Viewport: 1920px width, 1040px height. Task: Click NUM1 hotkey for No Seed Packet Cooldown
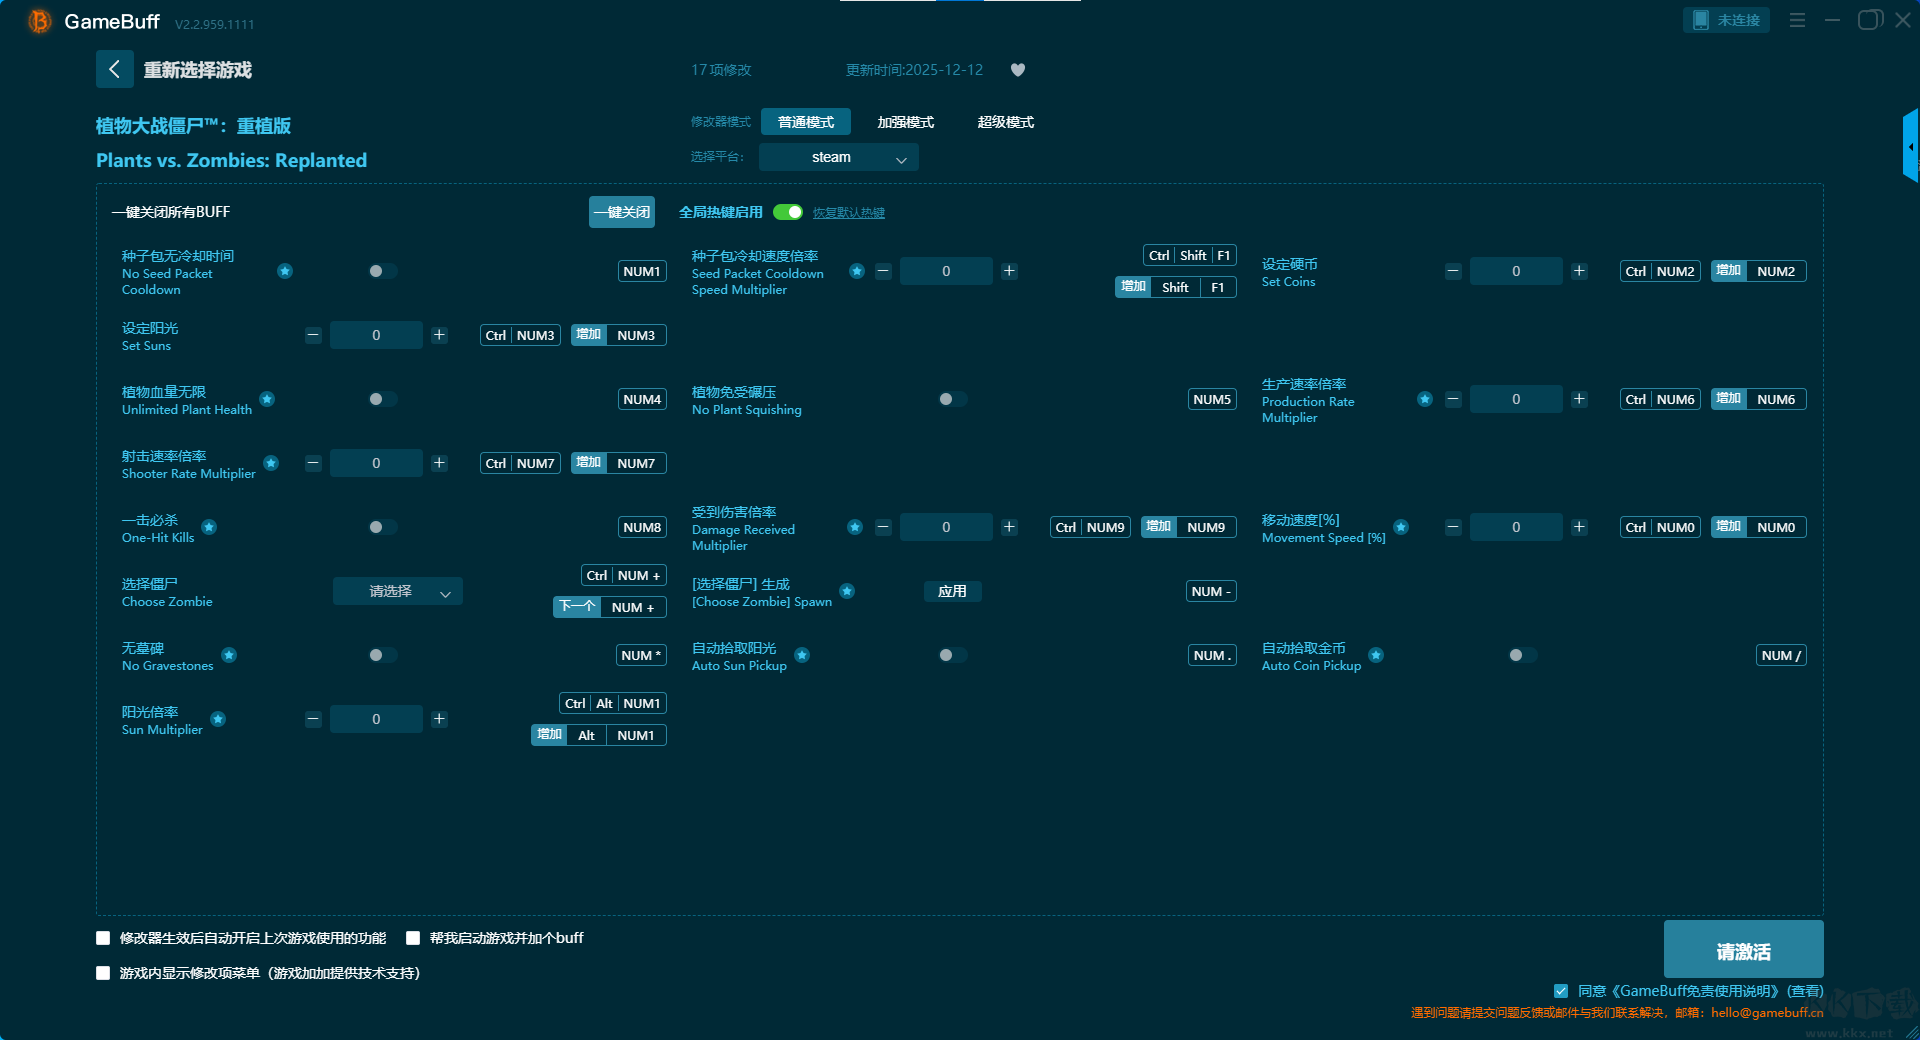click(x=642, y=271)
